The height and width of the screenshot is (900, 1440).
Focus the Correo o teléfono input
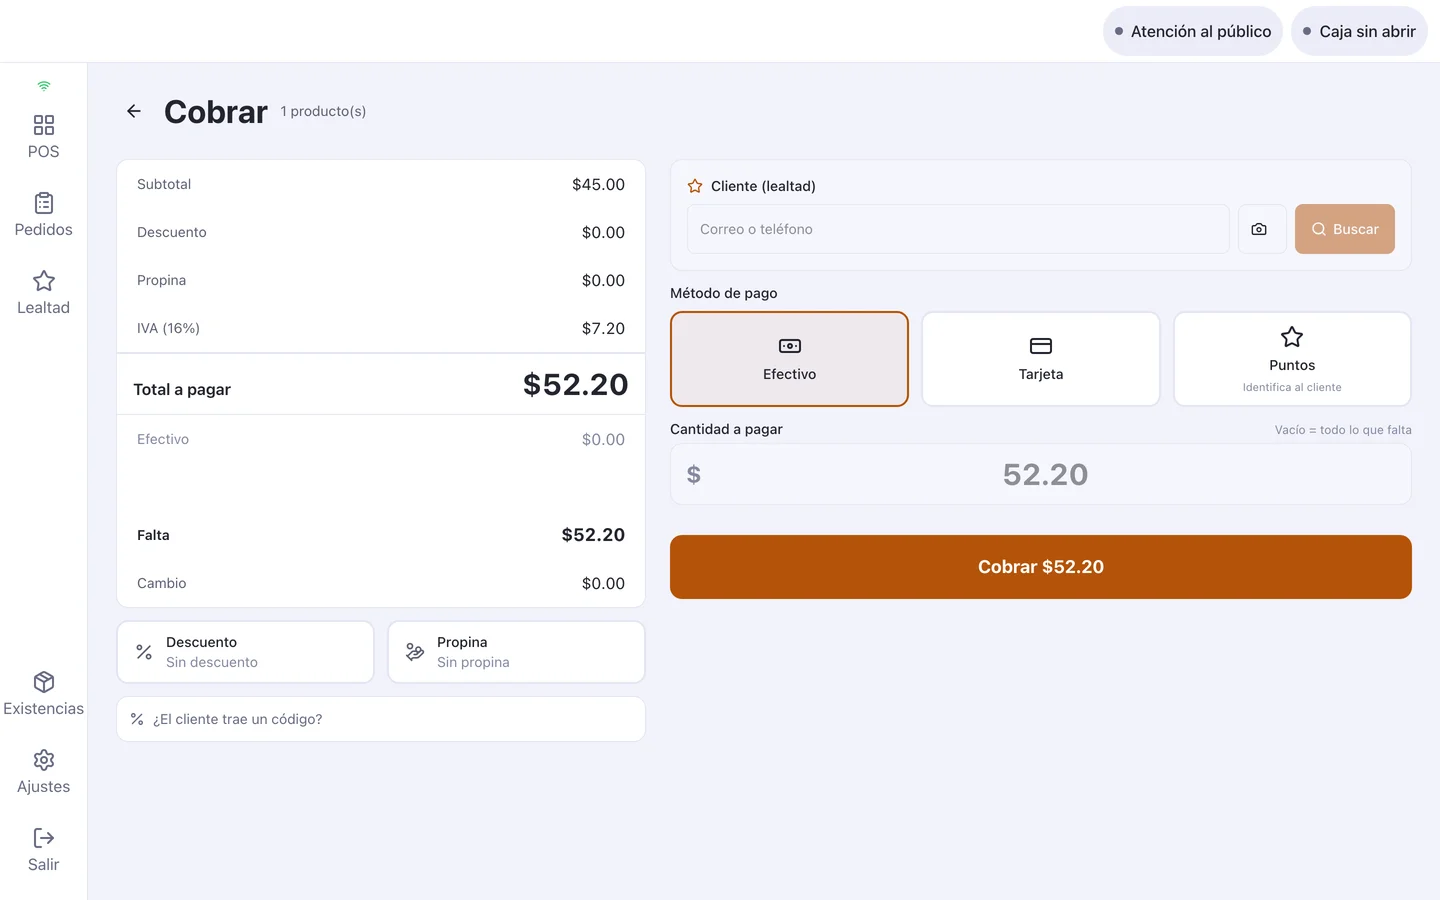coord(958,229)
